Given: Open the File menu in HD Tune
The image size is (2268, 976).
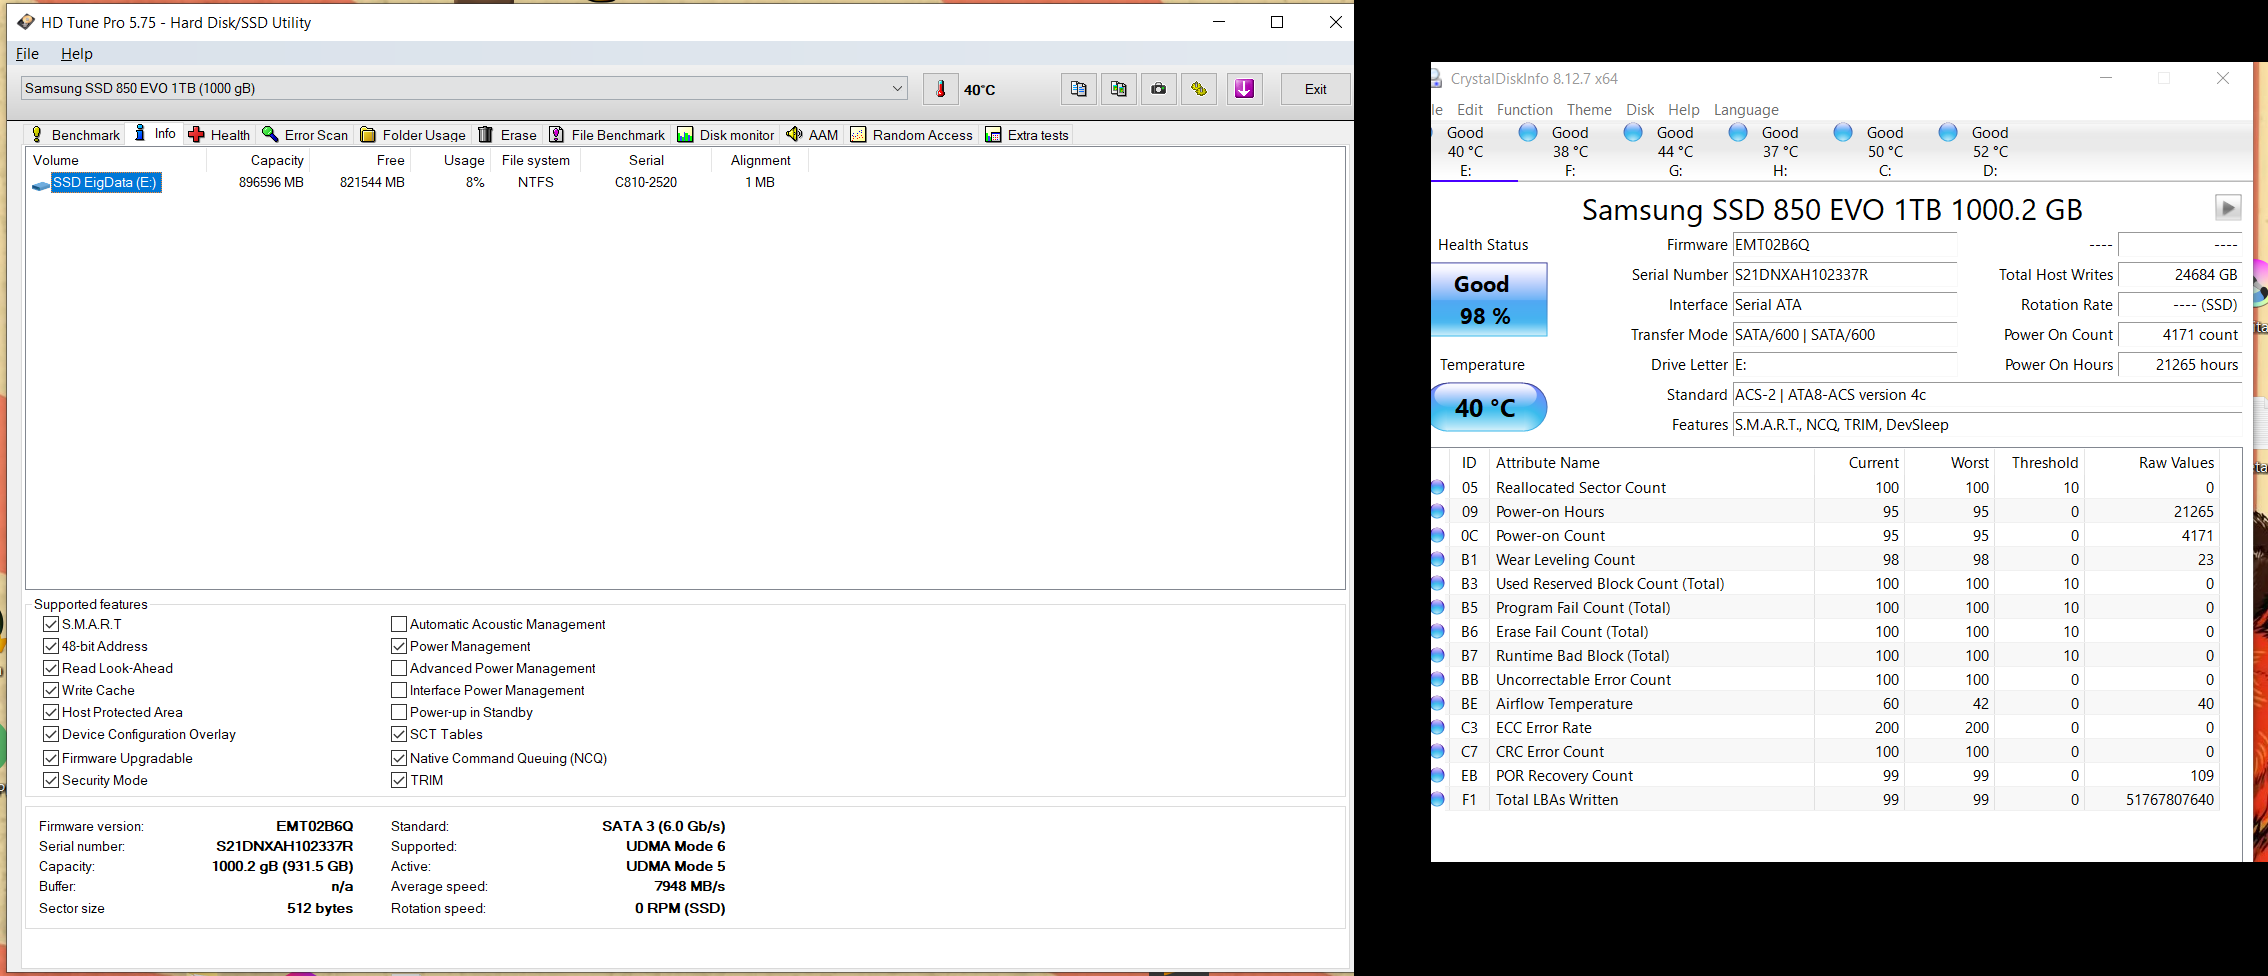Looking at the screenshot, I should pyautogui.click(x=28, y=54).
